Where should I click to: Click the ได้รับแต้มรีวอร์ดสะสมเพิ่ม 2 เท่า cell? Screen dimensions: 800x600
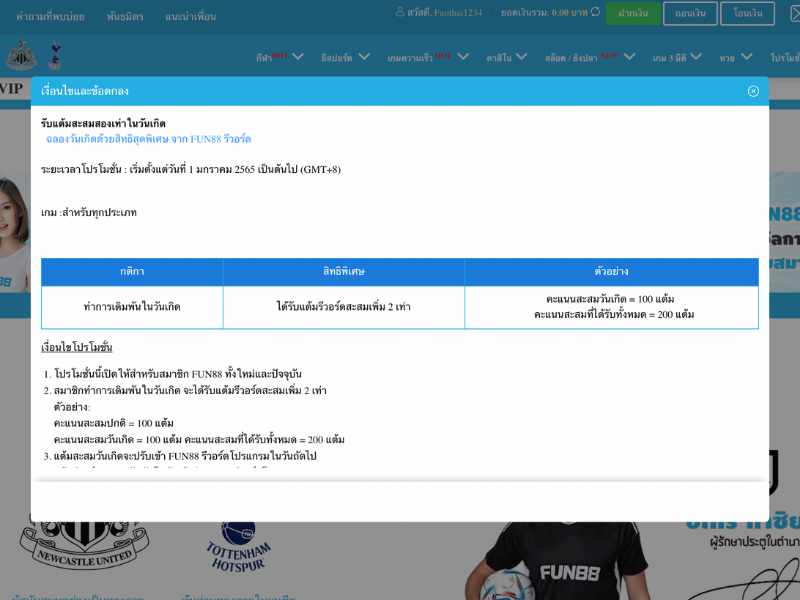[344, 307]
